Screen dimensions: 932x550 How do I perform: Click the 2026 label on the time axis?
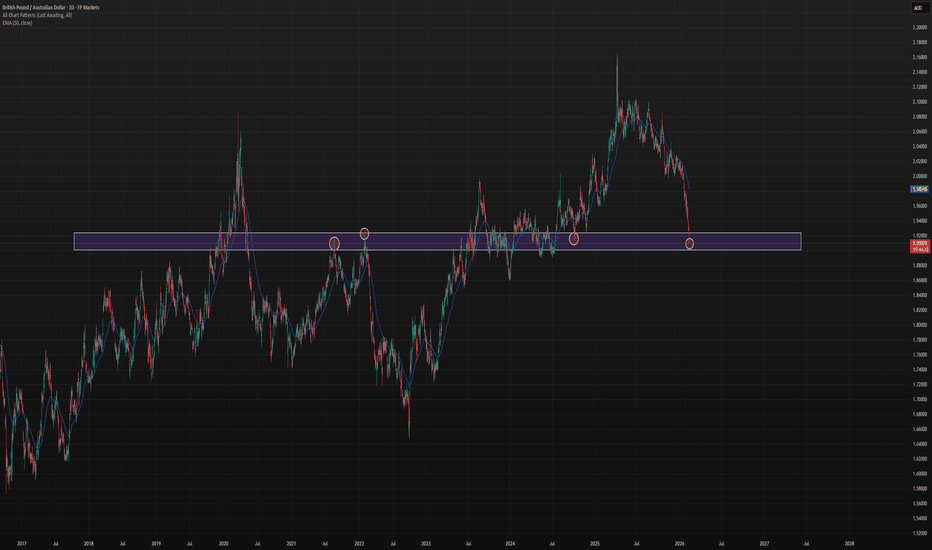(x=679, y=543)
